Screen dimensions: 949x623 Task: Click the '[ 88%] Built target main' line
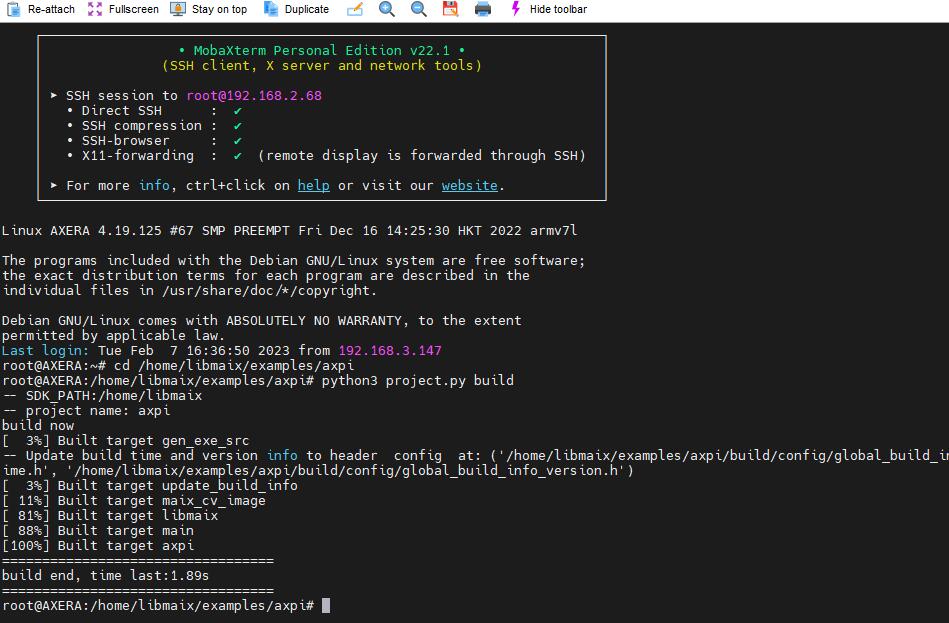(98, 531)
